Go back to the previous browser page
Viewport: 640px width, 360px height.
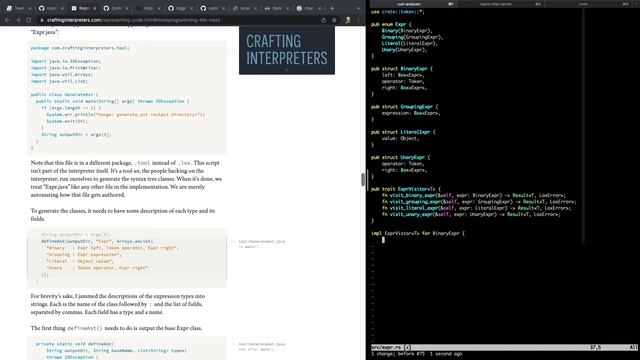[x=7, y=20]
